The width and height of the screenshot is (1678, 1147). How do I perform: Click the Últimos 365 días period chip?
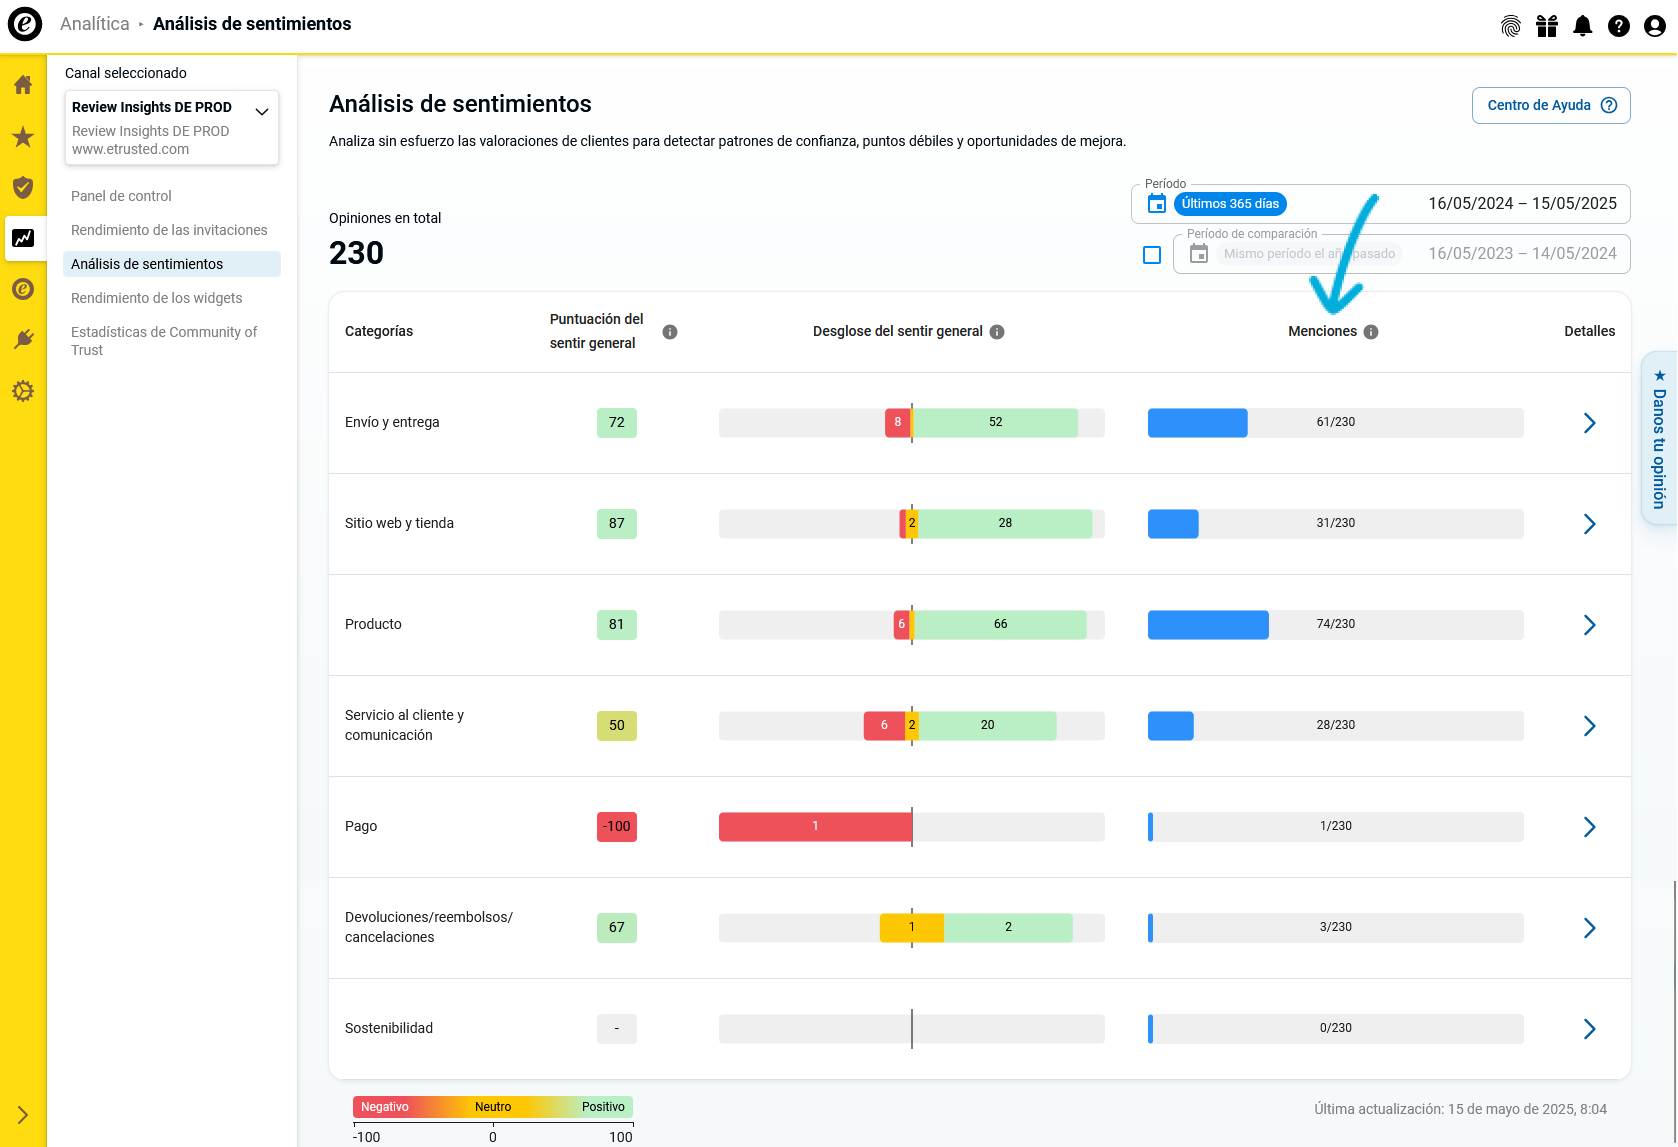coord(1230,204)
